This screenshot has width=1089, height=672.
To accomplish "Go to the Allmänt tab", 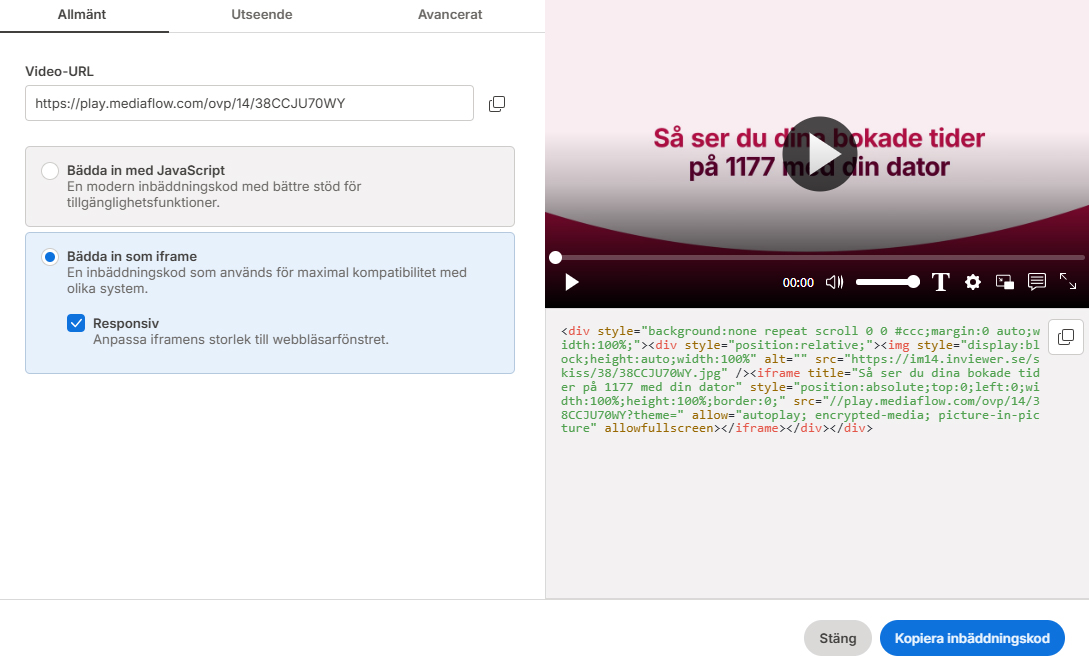I will pyautogui.click(x=82, y=15).
